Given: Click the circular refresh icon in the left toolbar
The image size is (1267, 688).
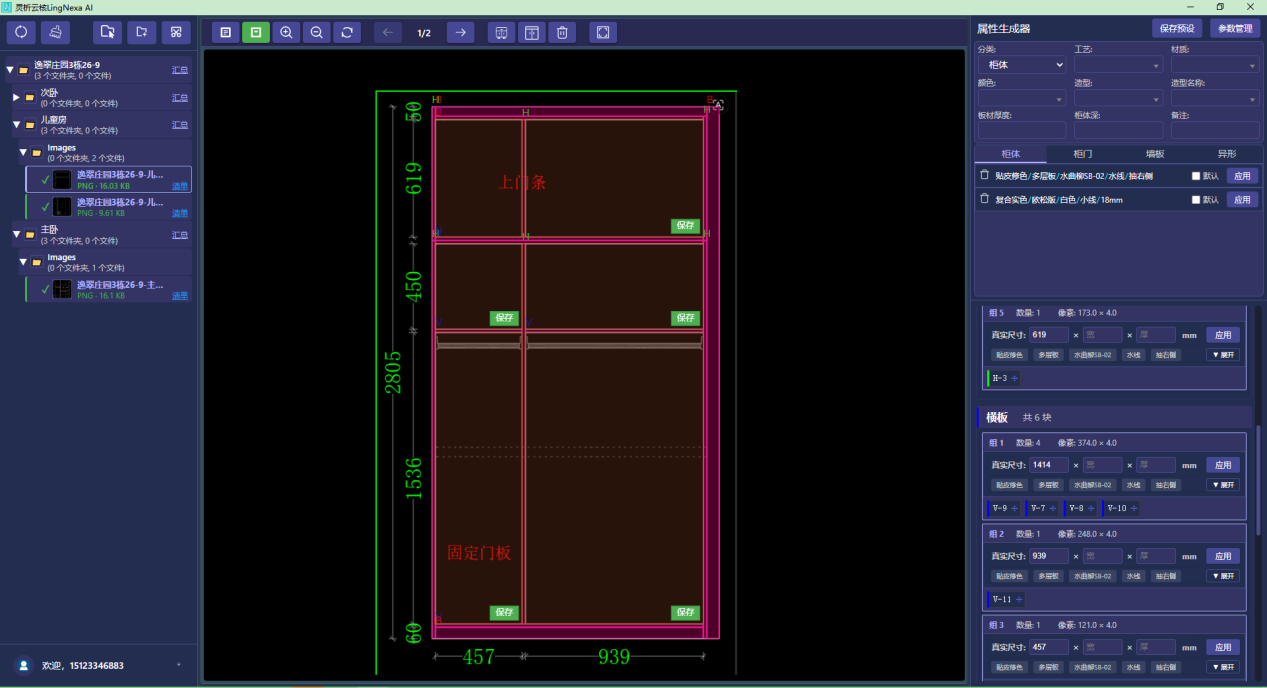Looking at the screenshot, I should 21,33.
